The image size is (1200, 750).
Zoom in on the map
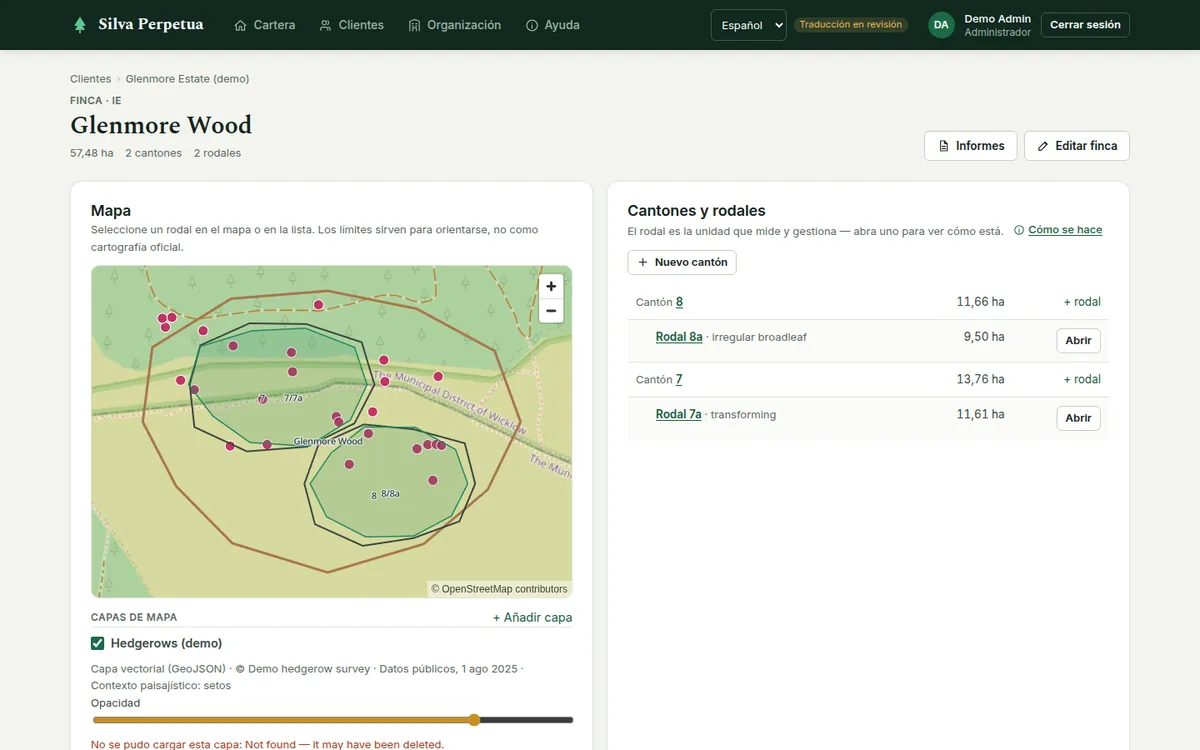click(551, 287)
